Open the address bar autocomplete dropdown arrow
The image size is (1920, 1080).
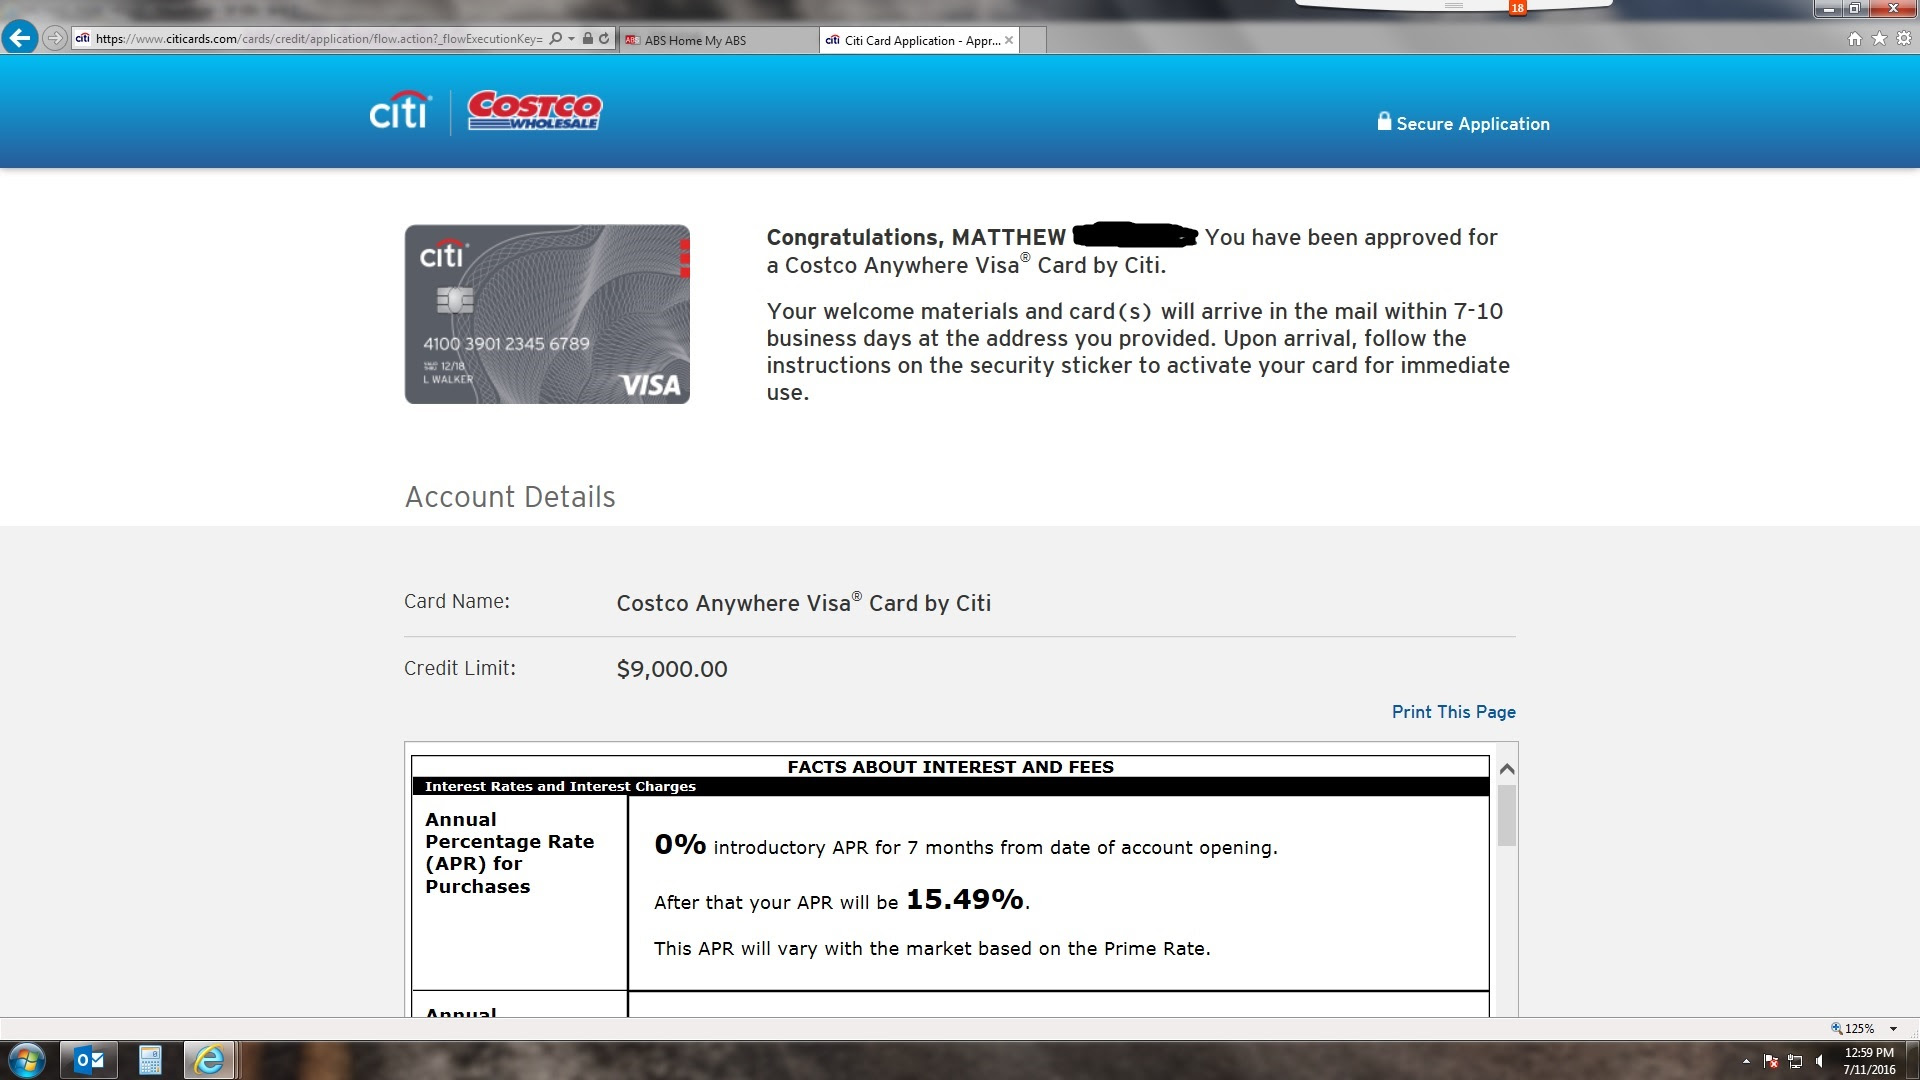click(571, 39)
